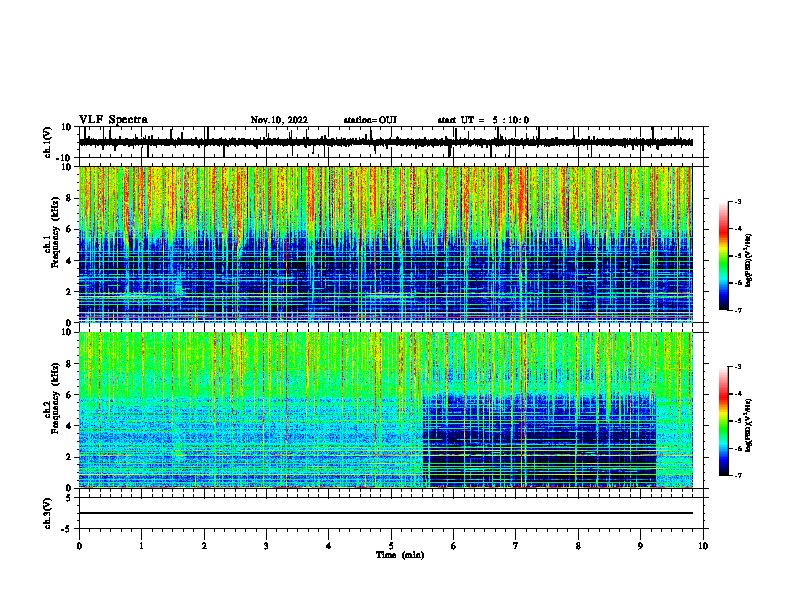Viewport: 792px width, 612px height.
Task: Click the ch.1 spectrogram color scale bar
Action: (724, 256)
